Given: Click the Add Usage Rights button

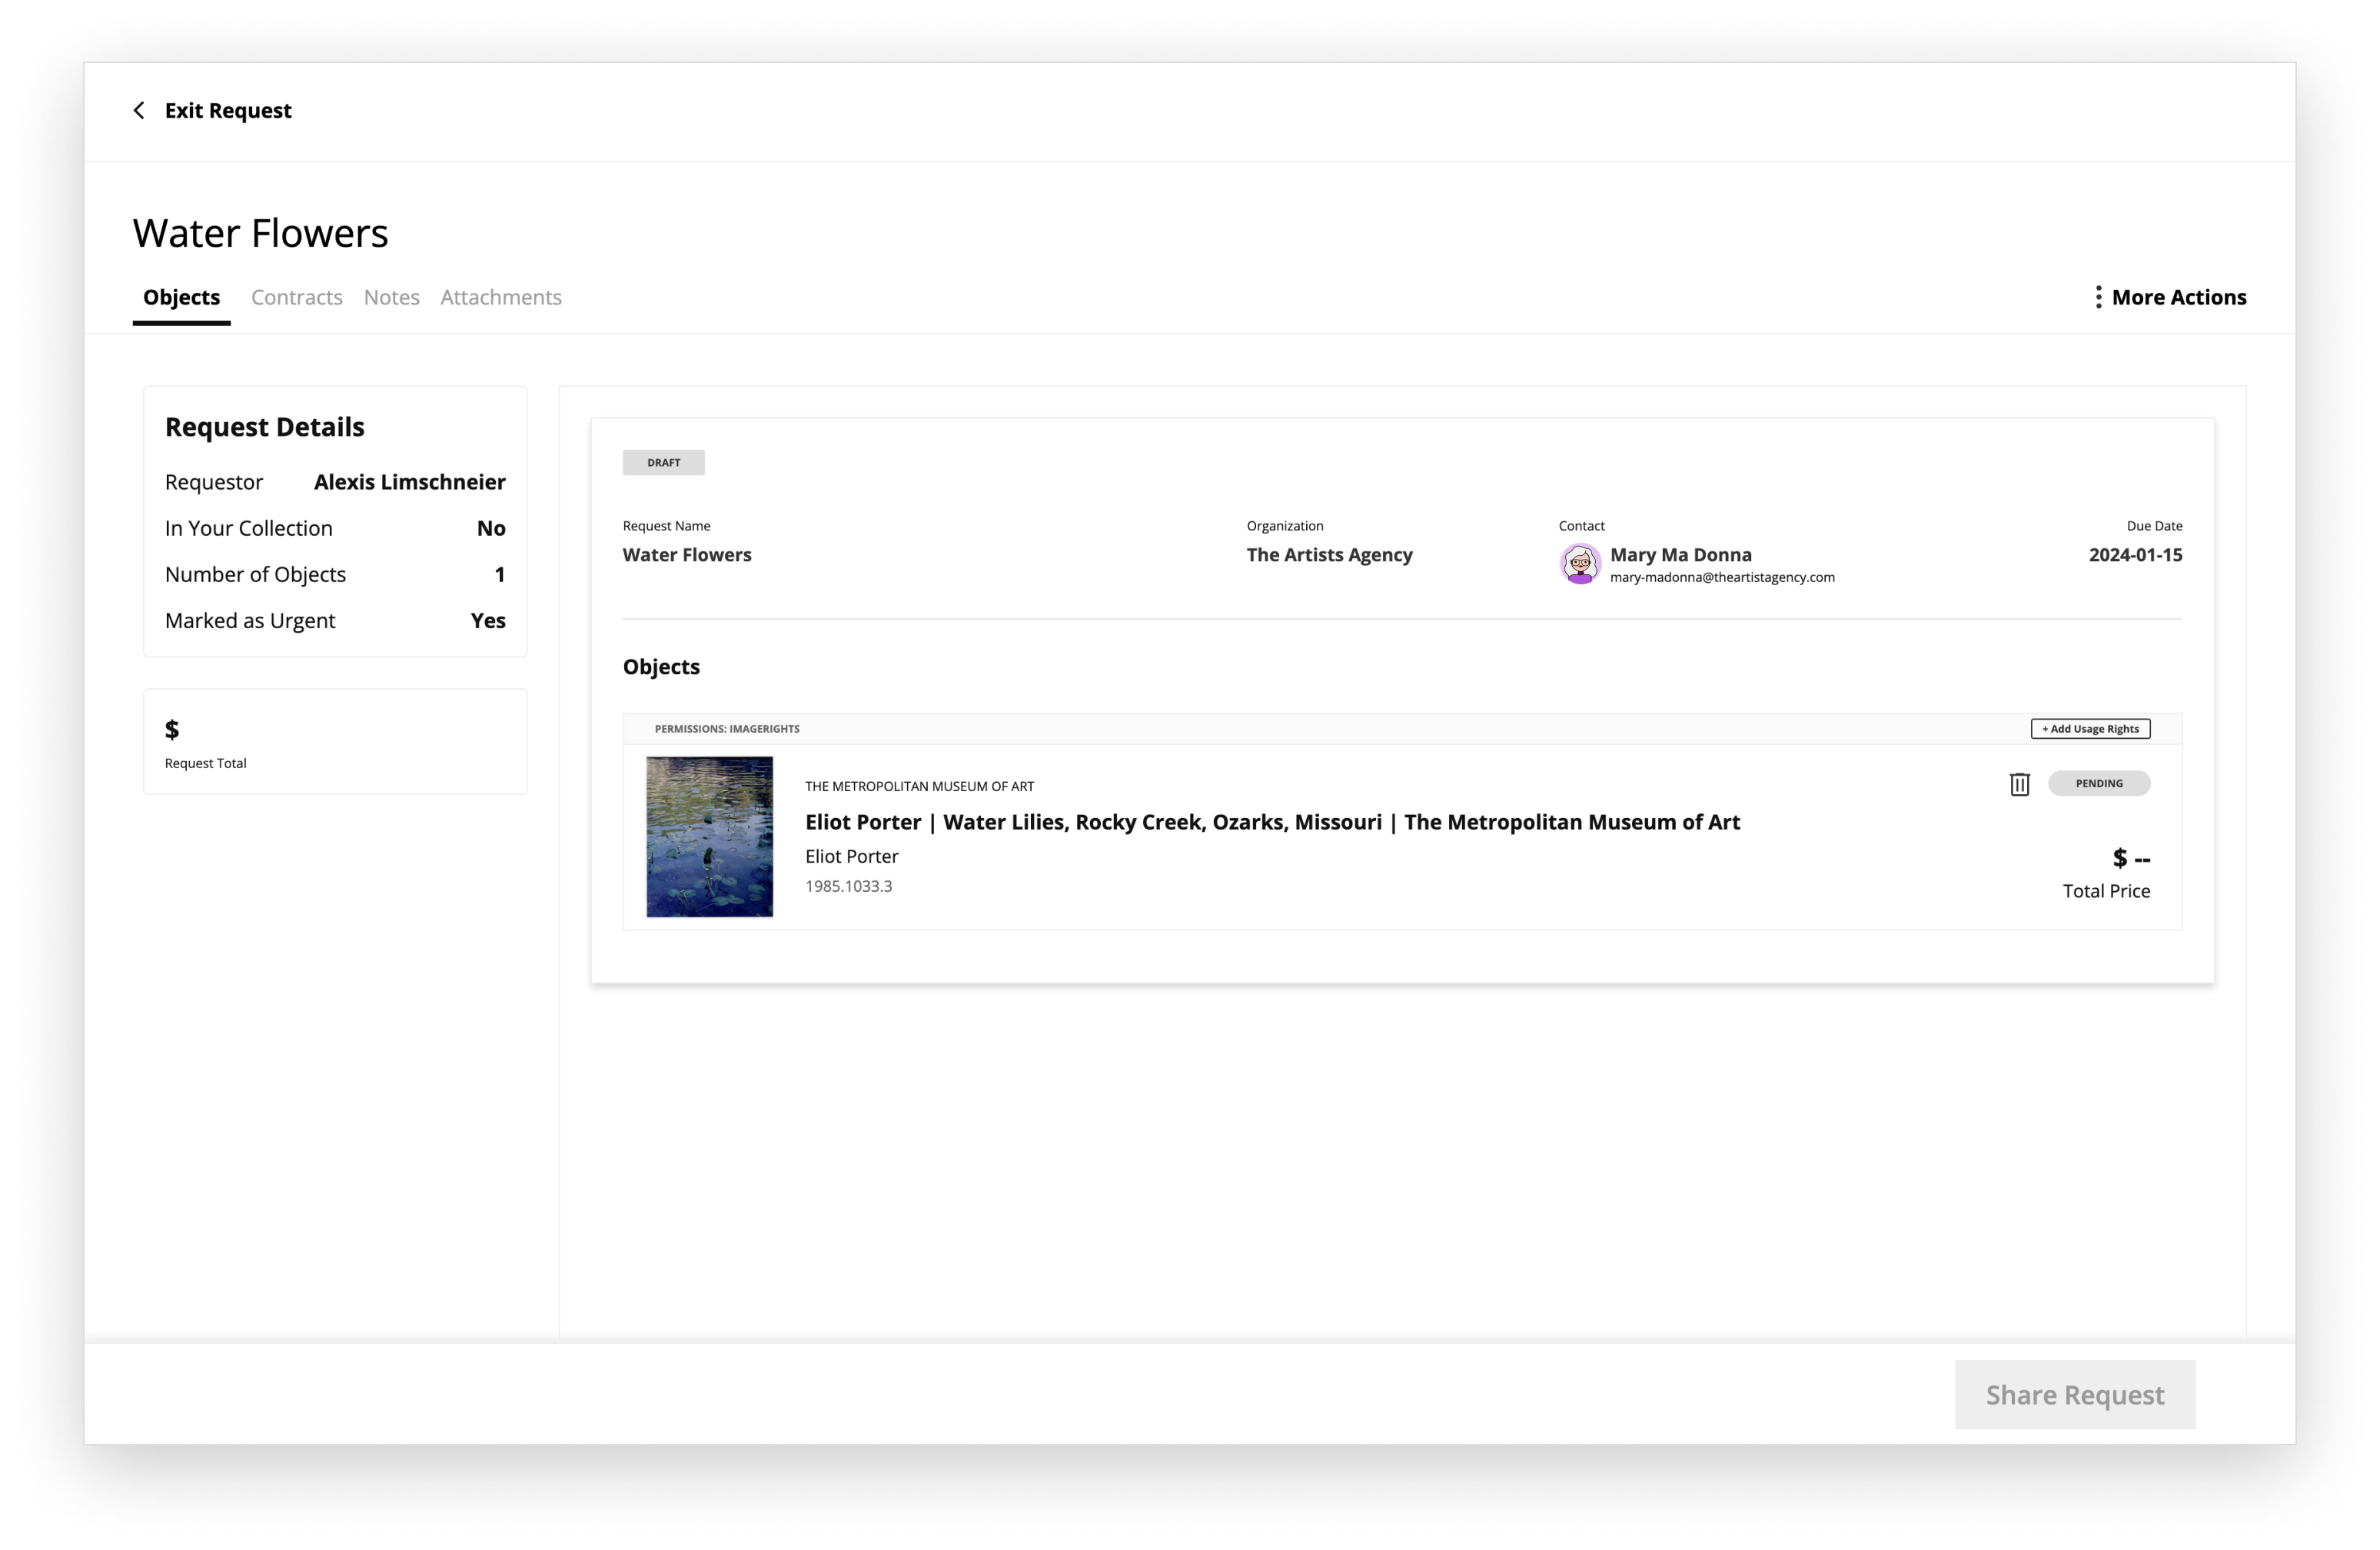Looking at the screenshot, I should click(2090, 729).
